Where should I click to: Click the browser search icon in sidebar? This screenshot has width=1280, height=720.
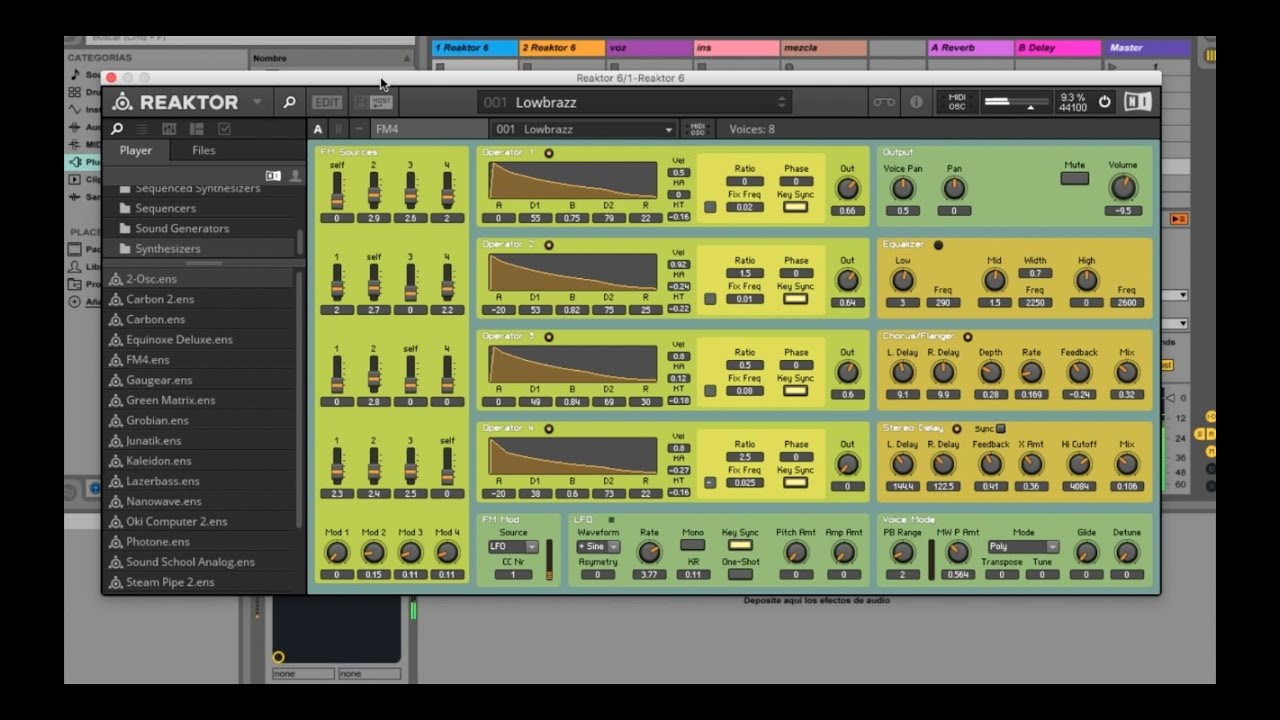click(117, 129)
